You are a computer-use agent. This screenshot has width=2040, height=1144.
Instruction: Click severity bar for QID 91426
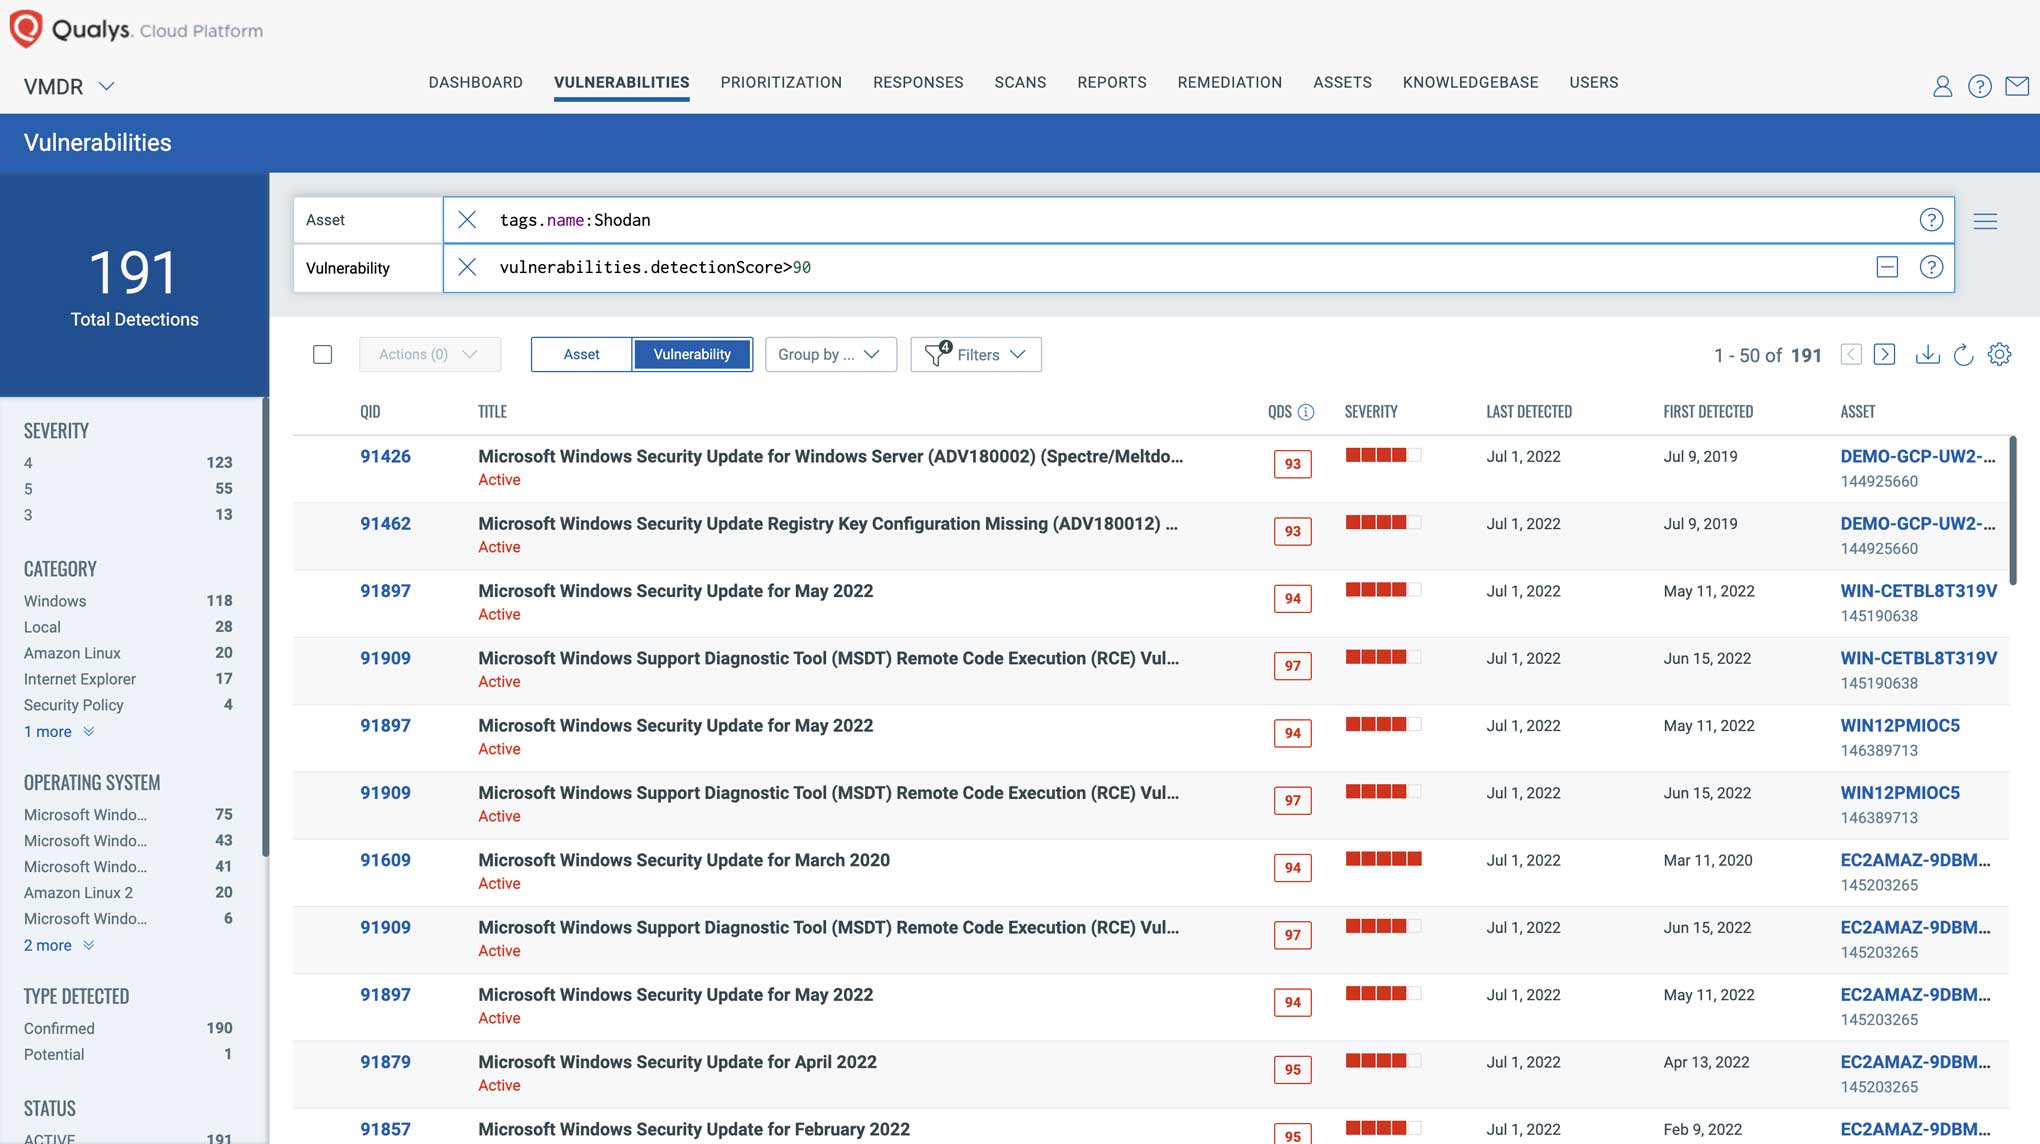click(x=1383, y=455)
